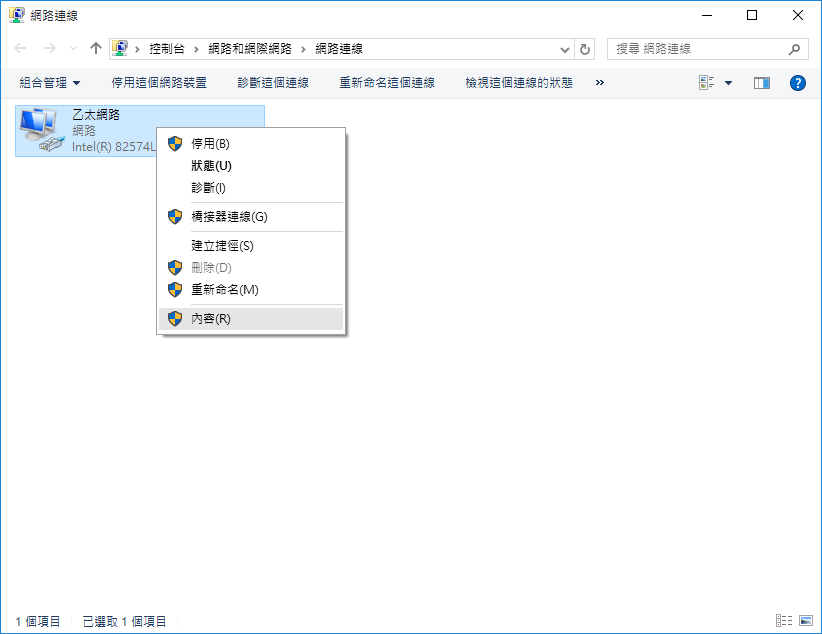Click the up arrow navigation button
The height and width of the screenshot is (634, 822).
(x=96, y=48)
